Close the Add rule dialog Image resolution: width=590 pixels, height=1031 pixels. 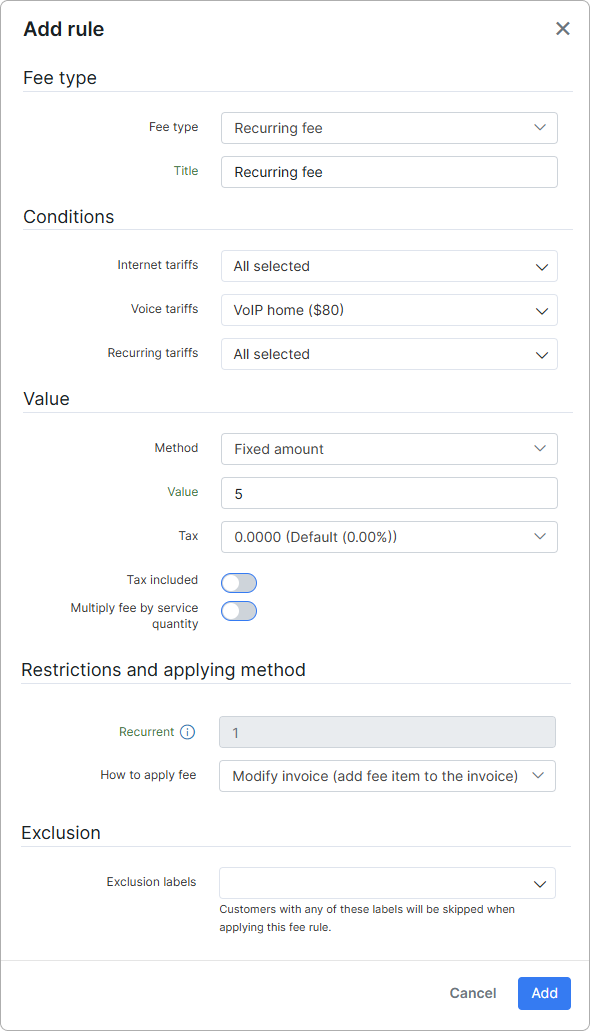point(562,28)
